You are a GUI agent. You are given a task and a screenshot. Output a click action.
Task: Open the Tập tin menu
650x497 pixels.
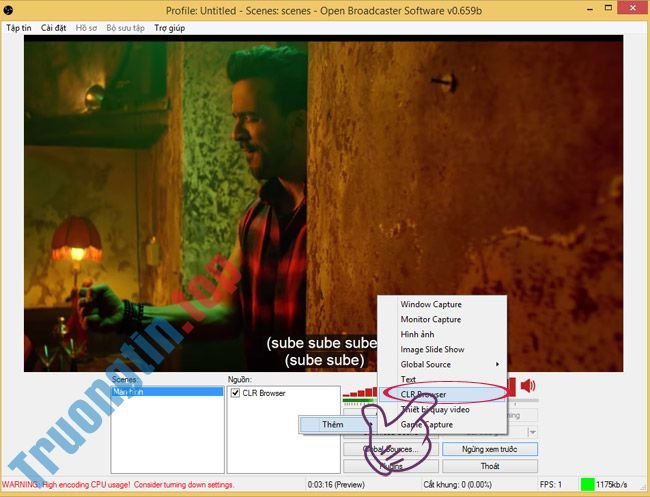pos(19,28)
